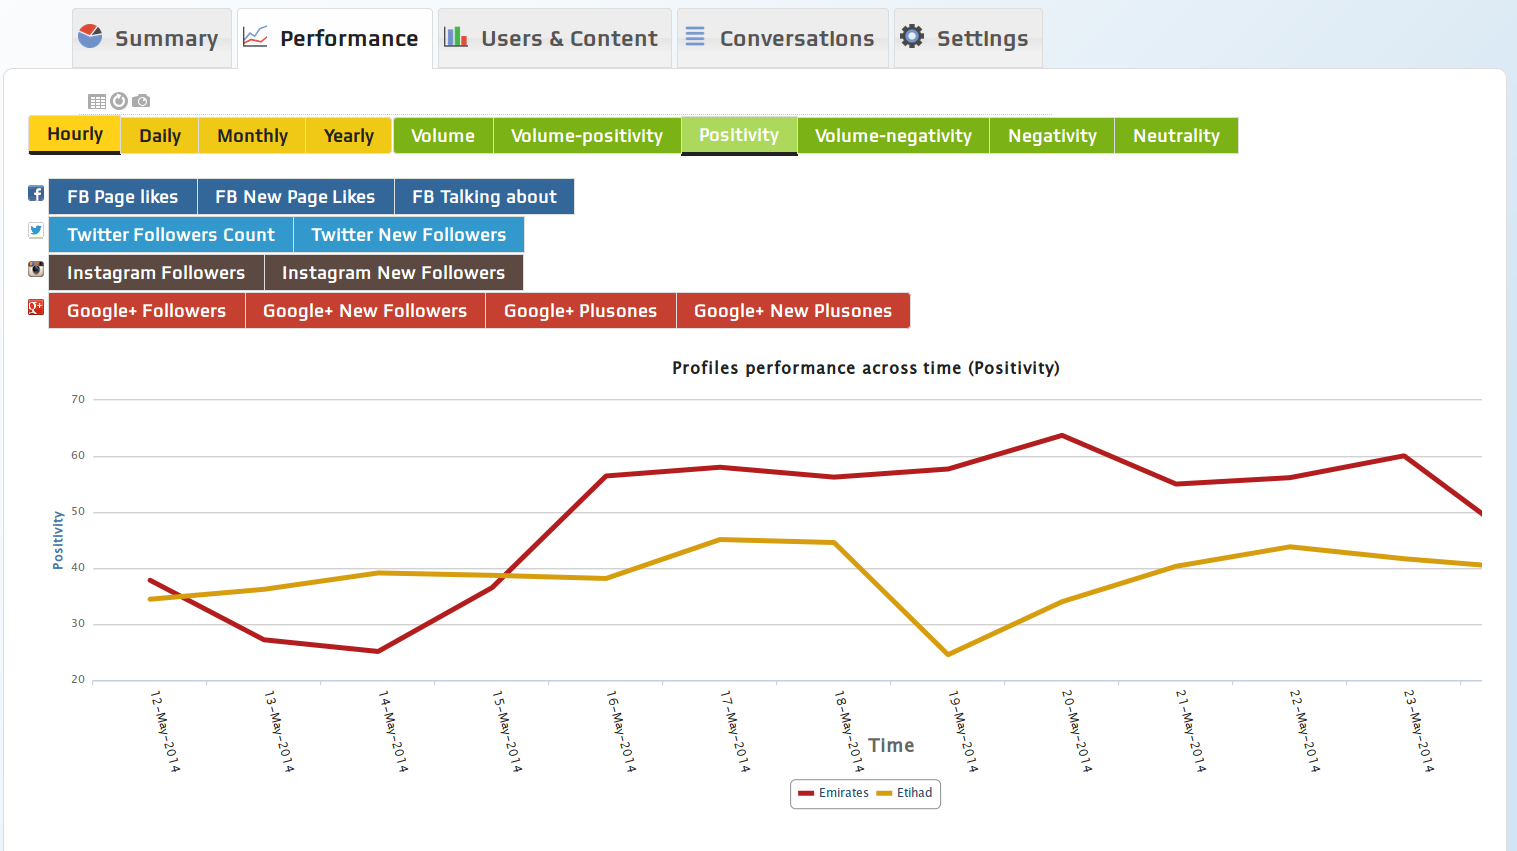Click the Performance line chart icon
1517x851 pixels.
coord(256,37)
